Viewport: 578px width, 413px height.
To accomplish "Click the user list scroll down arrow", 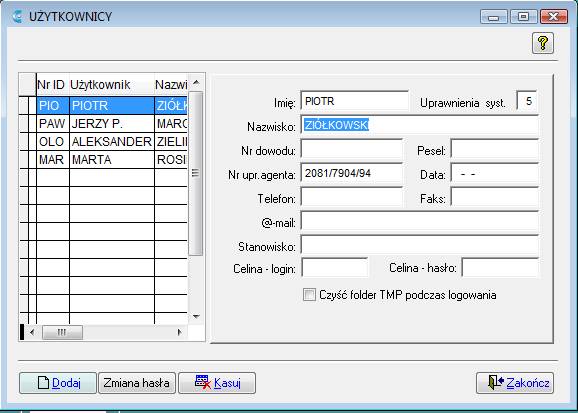I will (x=196, y=316).
